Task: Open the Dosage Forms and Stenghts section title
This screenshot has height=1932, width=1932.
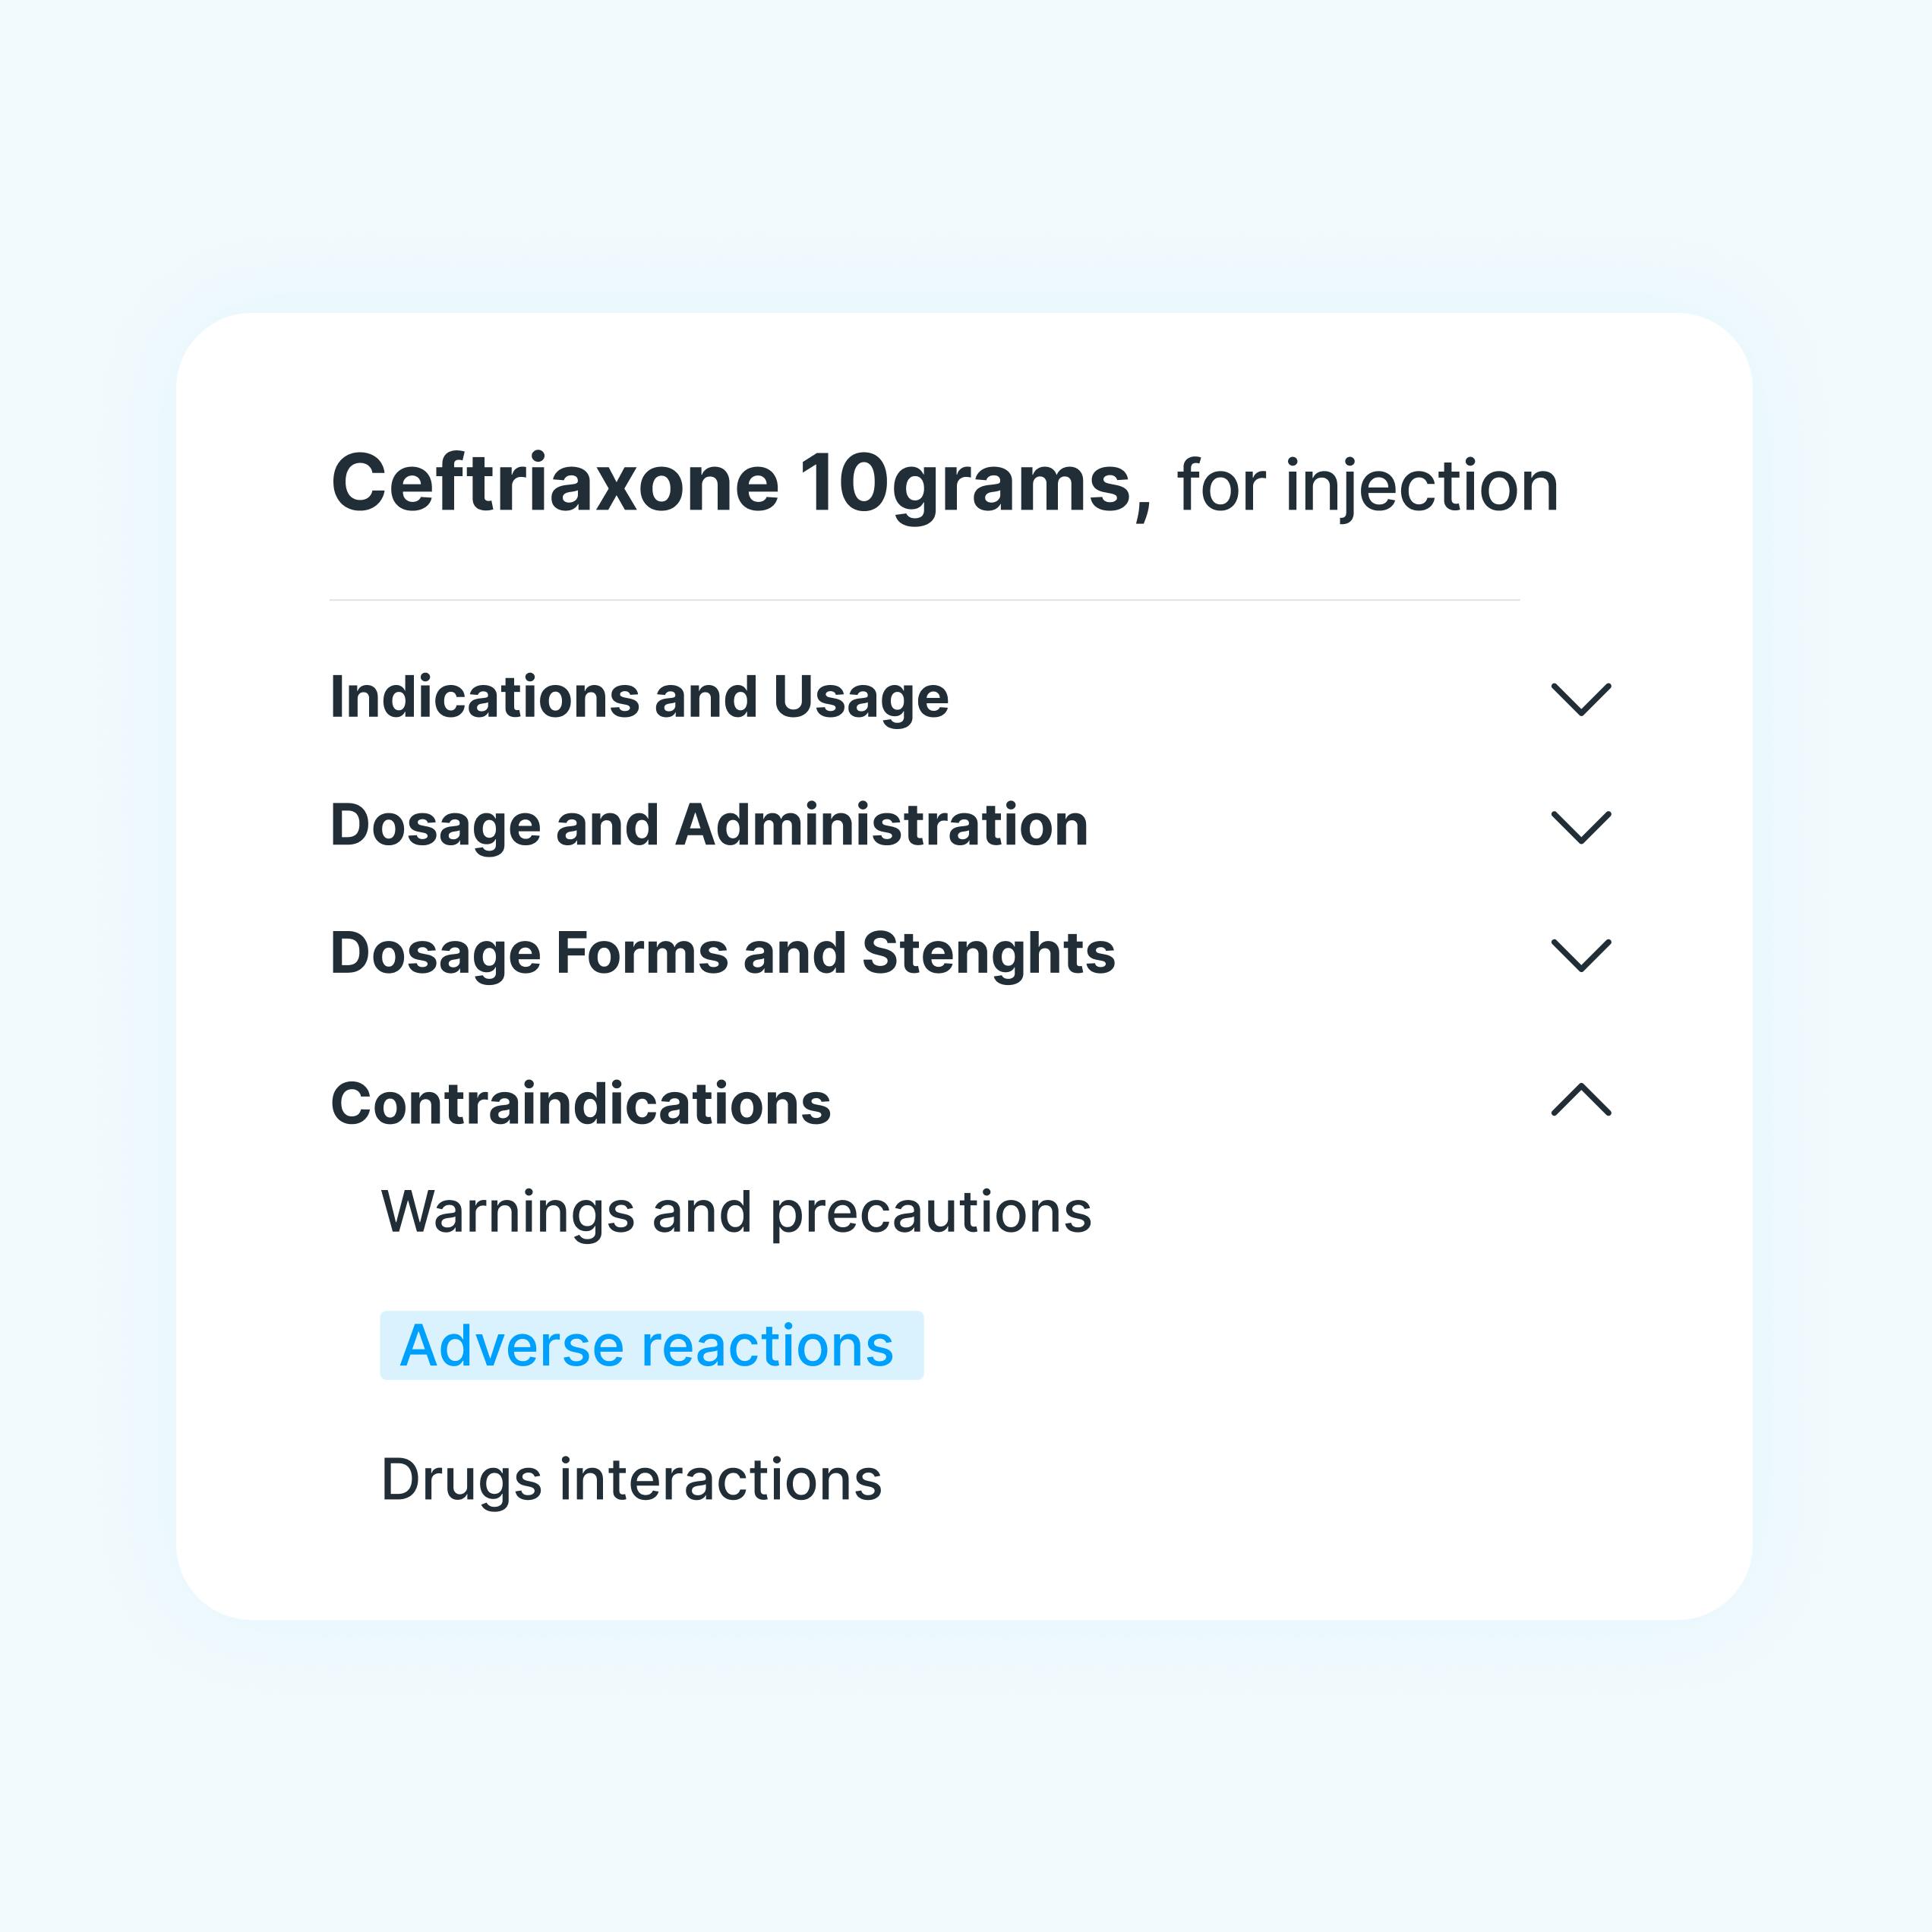Action: click(722, 953)
